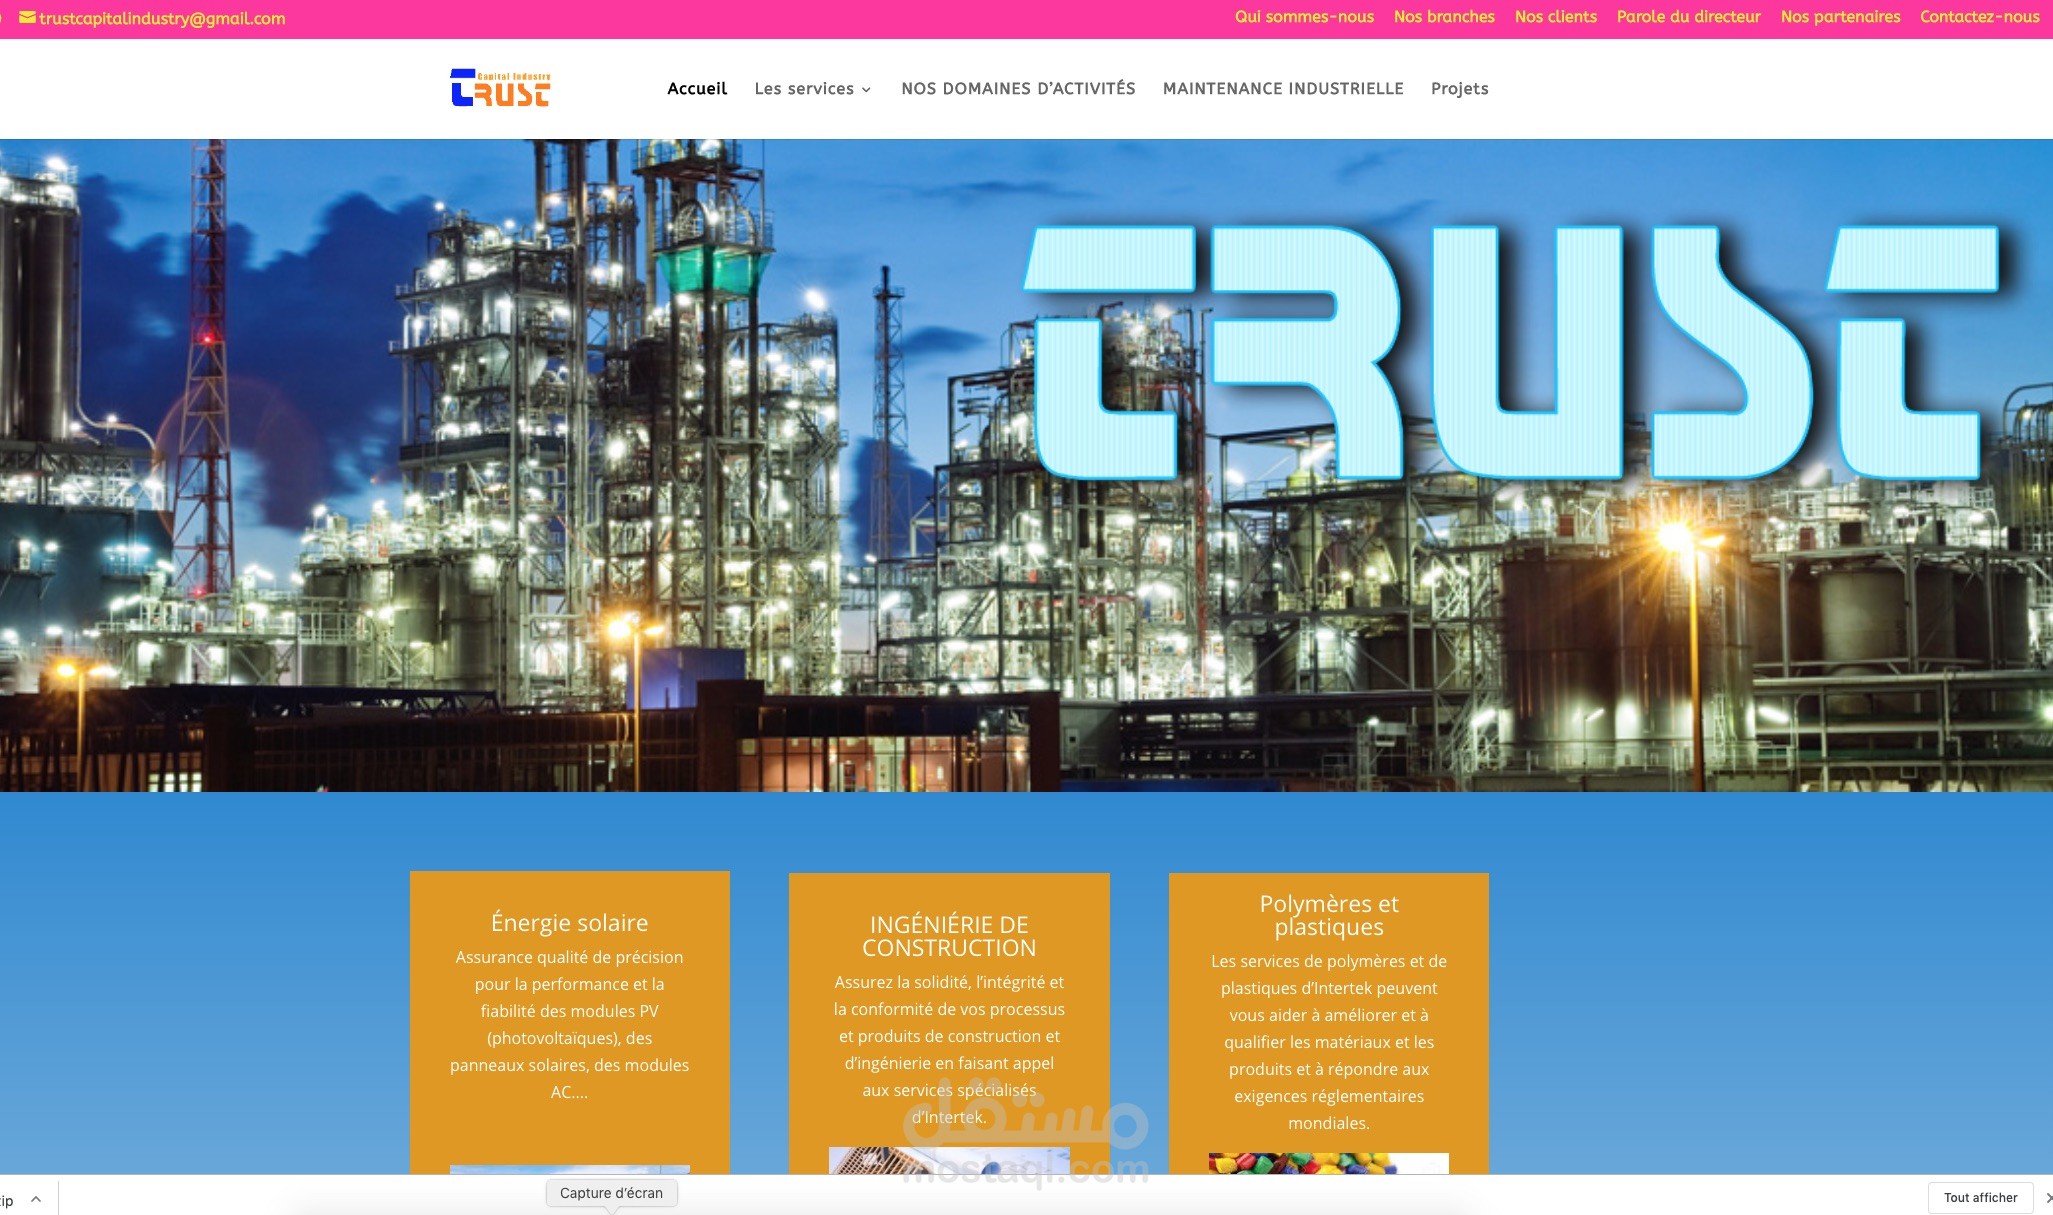The height and width of the screenshot is (1215, 2053).
Task: Click the Tout afficher button
Action: click(x=1980, y=1197)
